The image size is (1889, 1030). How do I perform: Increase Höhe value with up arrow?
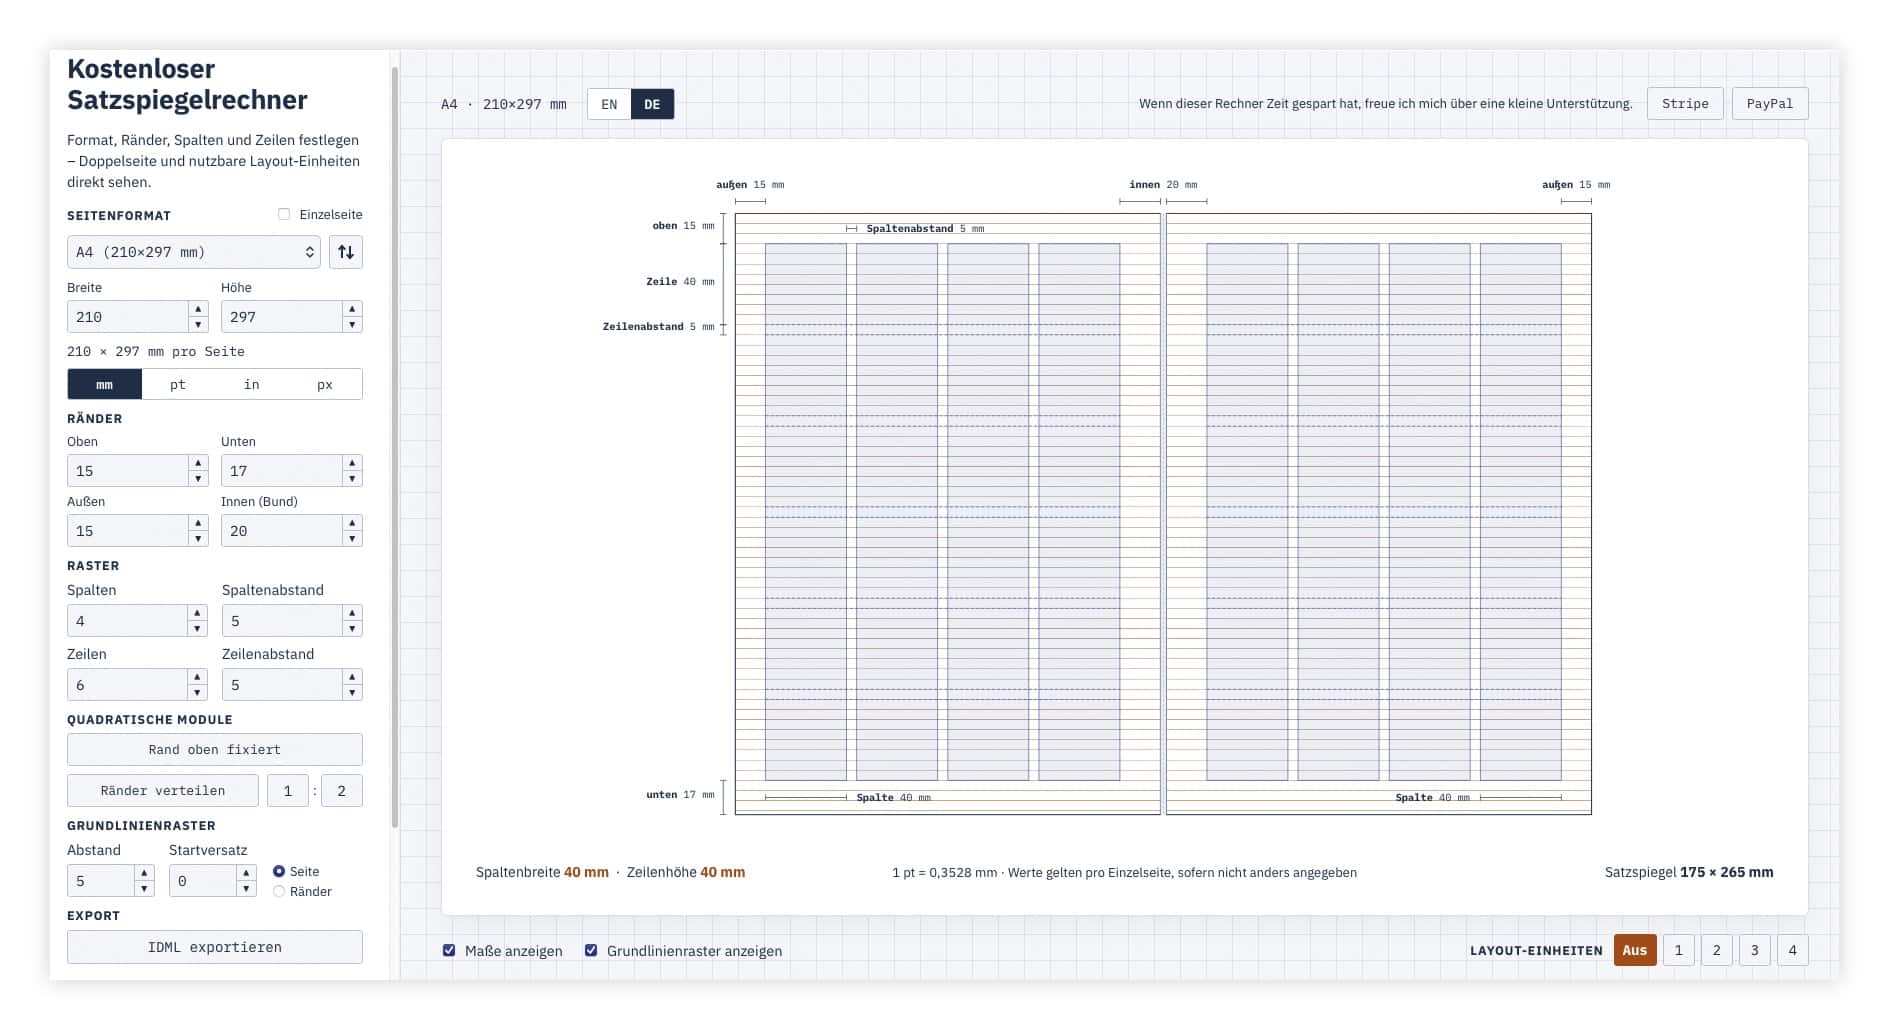coord(352,309)
